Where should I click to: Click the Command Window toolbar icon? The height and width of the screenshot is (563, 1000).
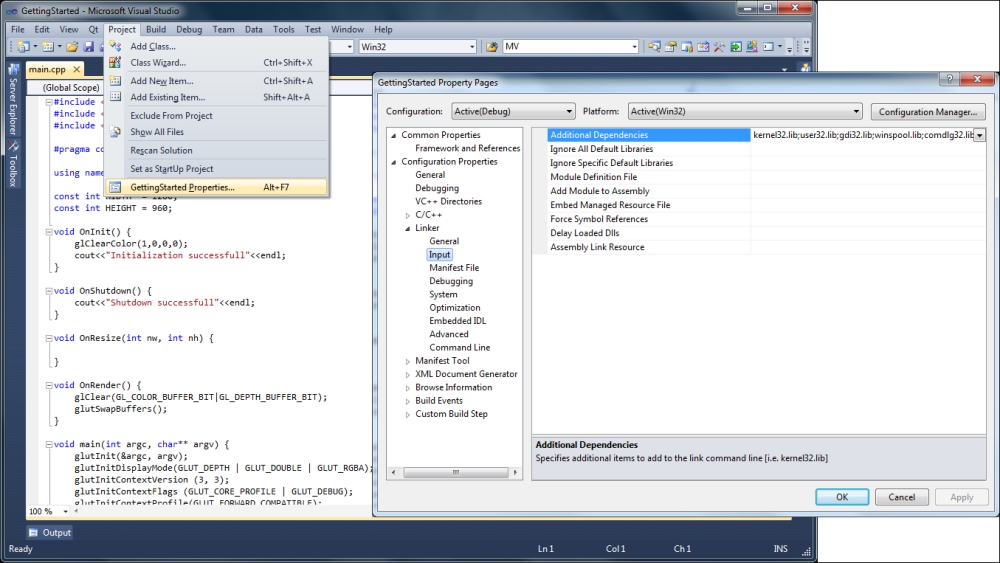[x=768, y=47]
